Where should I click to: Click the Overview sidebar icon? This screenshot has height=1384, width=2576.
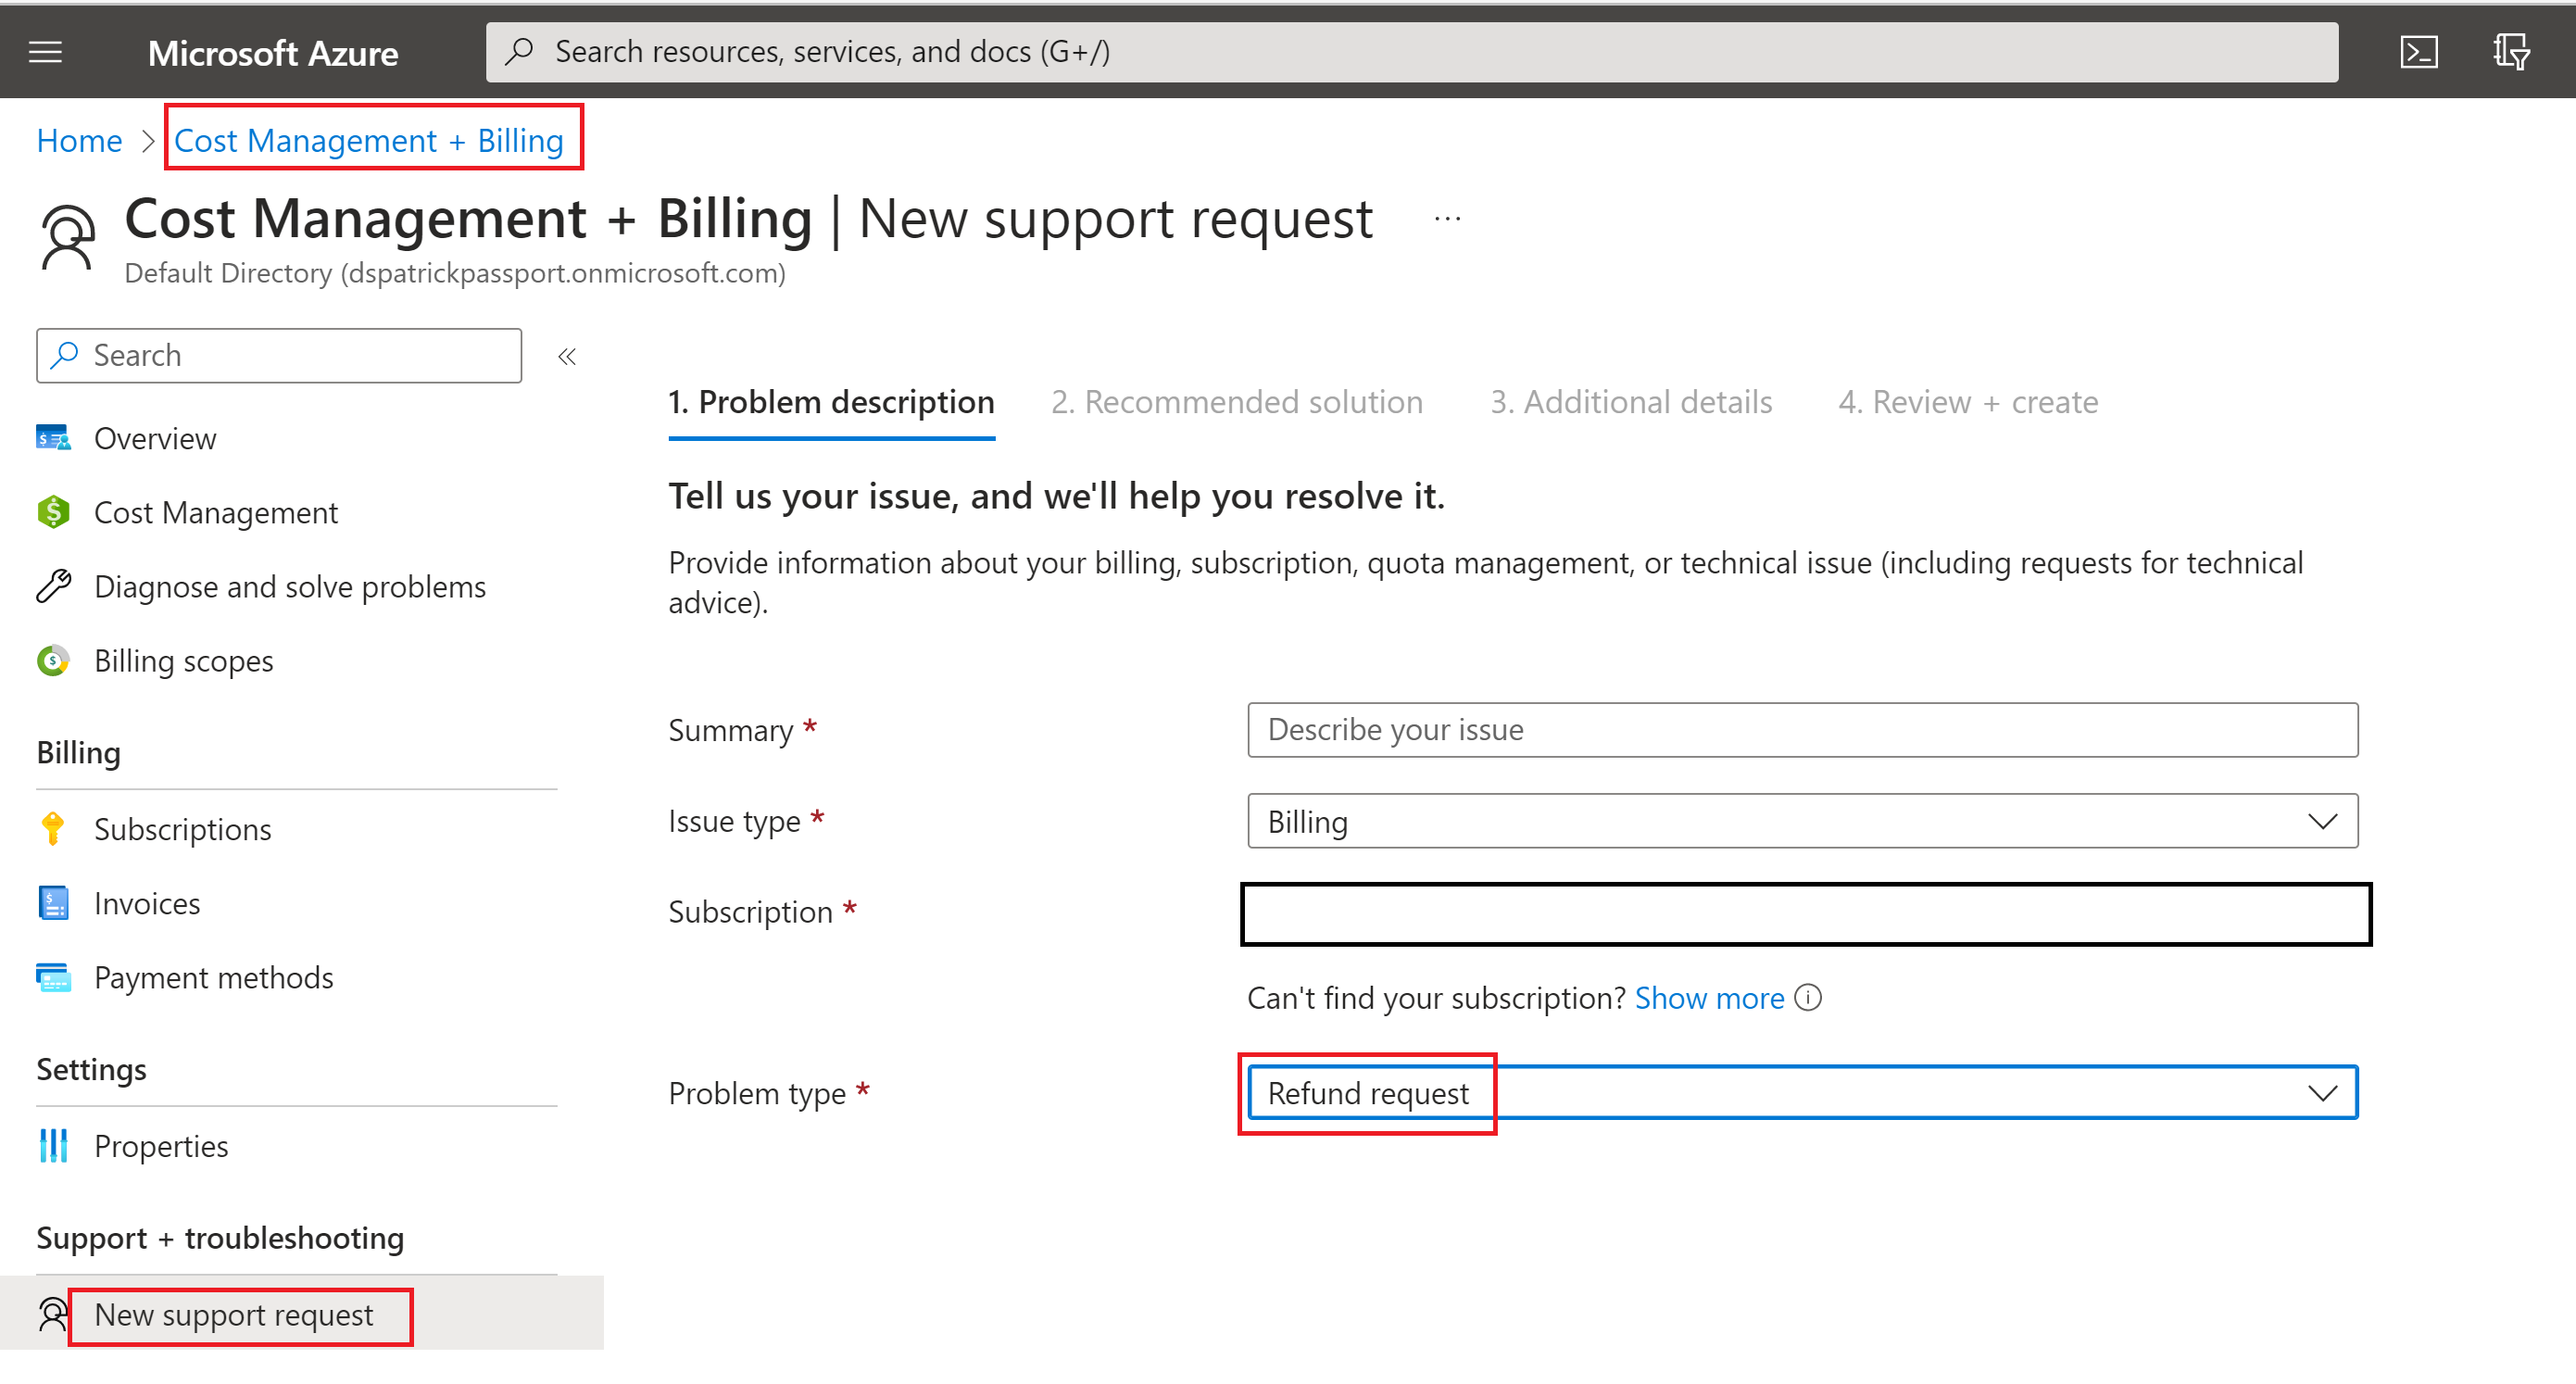pyautogui.click(x=53, y=438)
